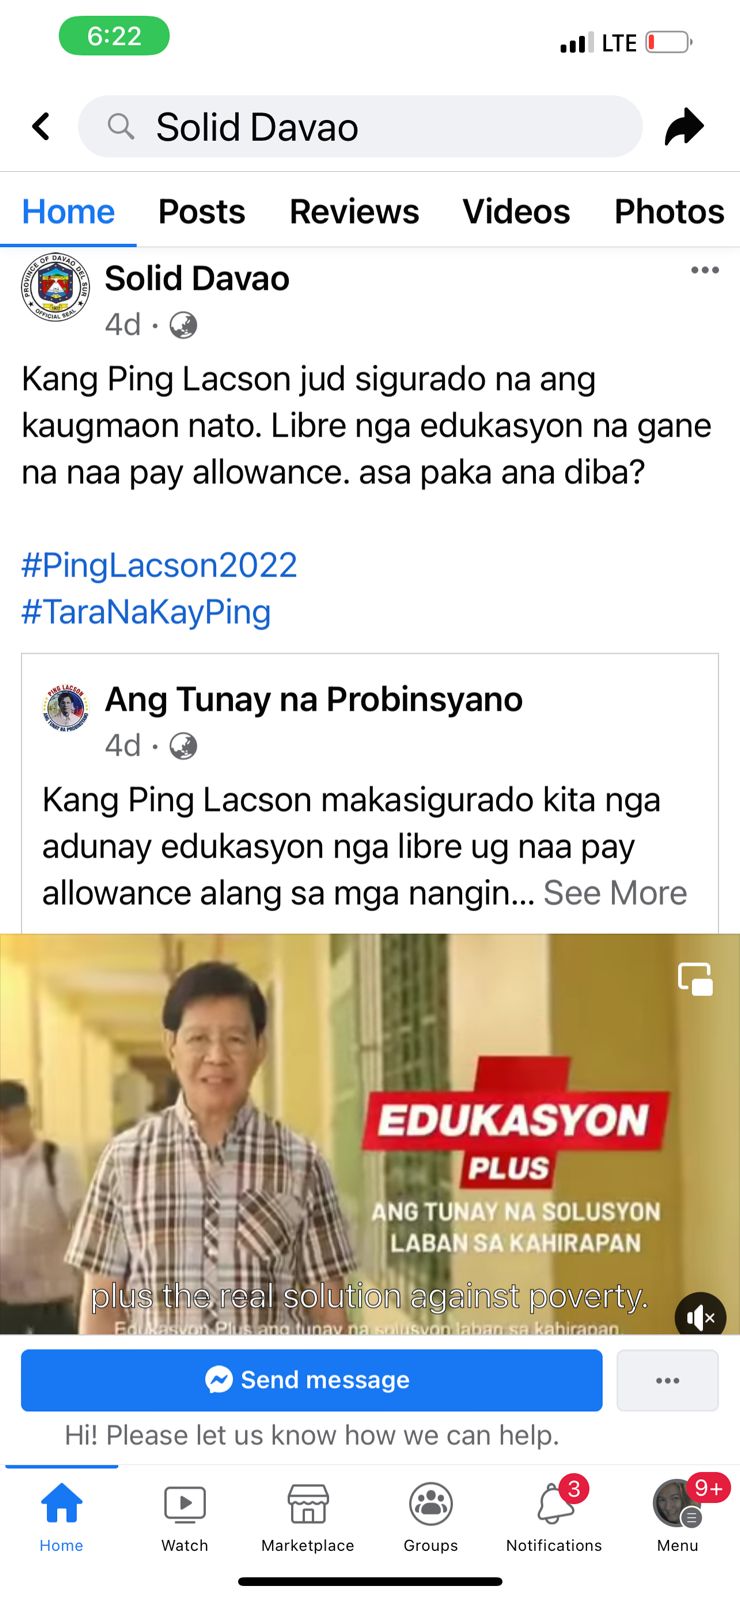This screenshot has height=1600, width=740.
Task: Open the #PingLacson2022 hashtag link
Action: coord(159,565)
